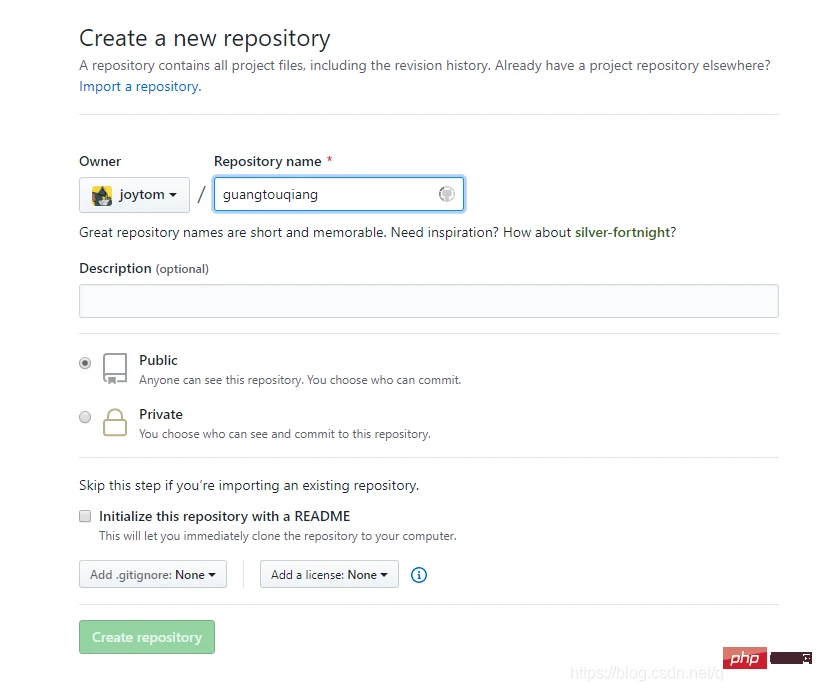Screen dimensions: 823x691
Task: Expand the Add .gitignore dropdown
Action: (153, 575)
